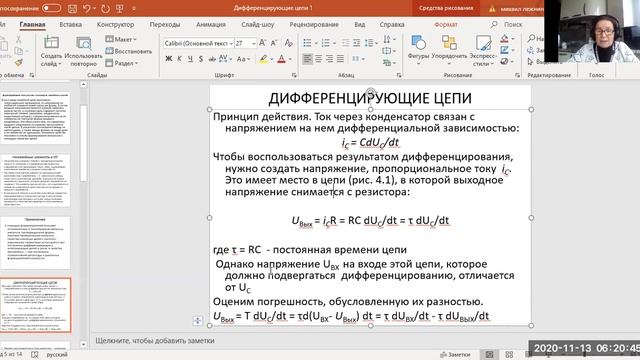Click the Восстановить button

coord(129,51)
